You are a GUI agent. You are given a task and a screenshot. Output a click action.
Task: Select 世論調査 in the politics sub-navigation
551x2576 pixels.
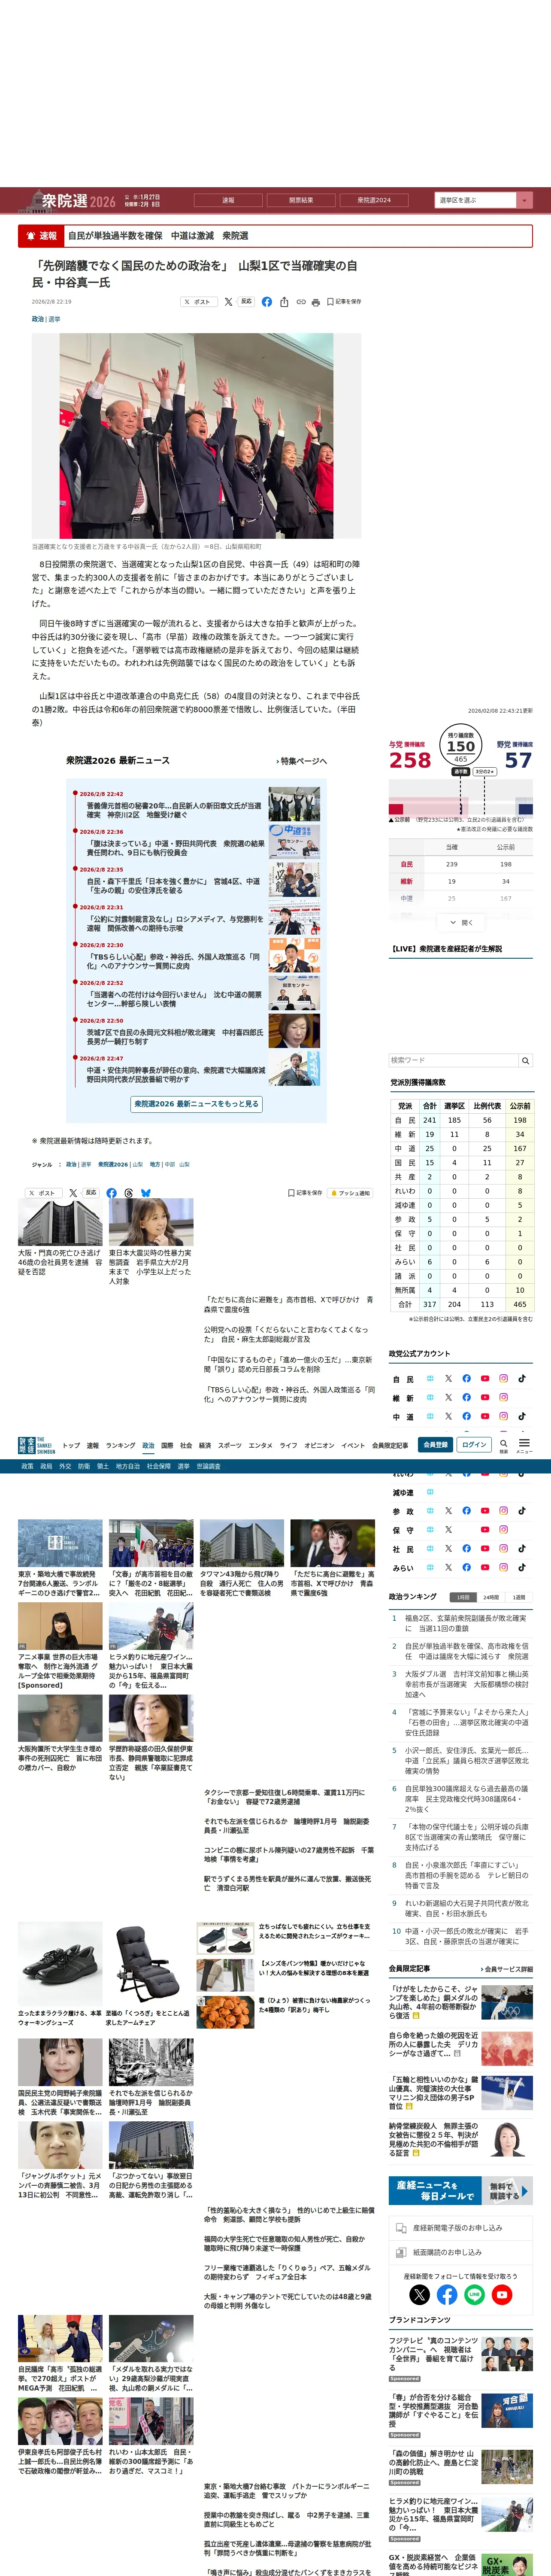[x=208, y=1466]
